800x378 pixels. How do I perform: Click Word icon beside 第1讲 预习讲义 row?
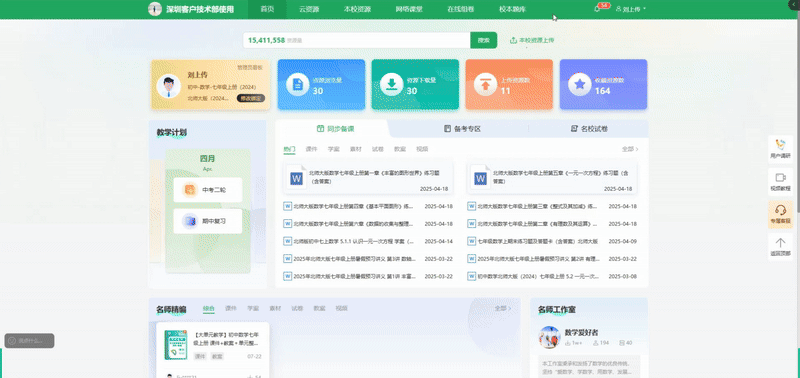pos(287,276)
